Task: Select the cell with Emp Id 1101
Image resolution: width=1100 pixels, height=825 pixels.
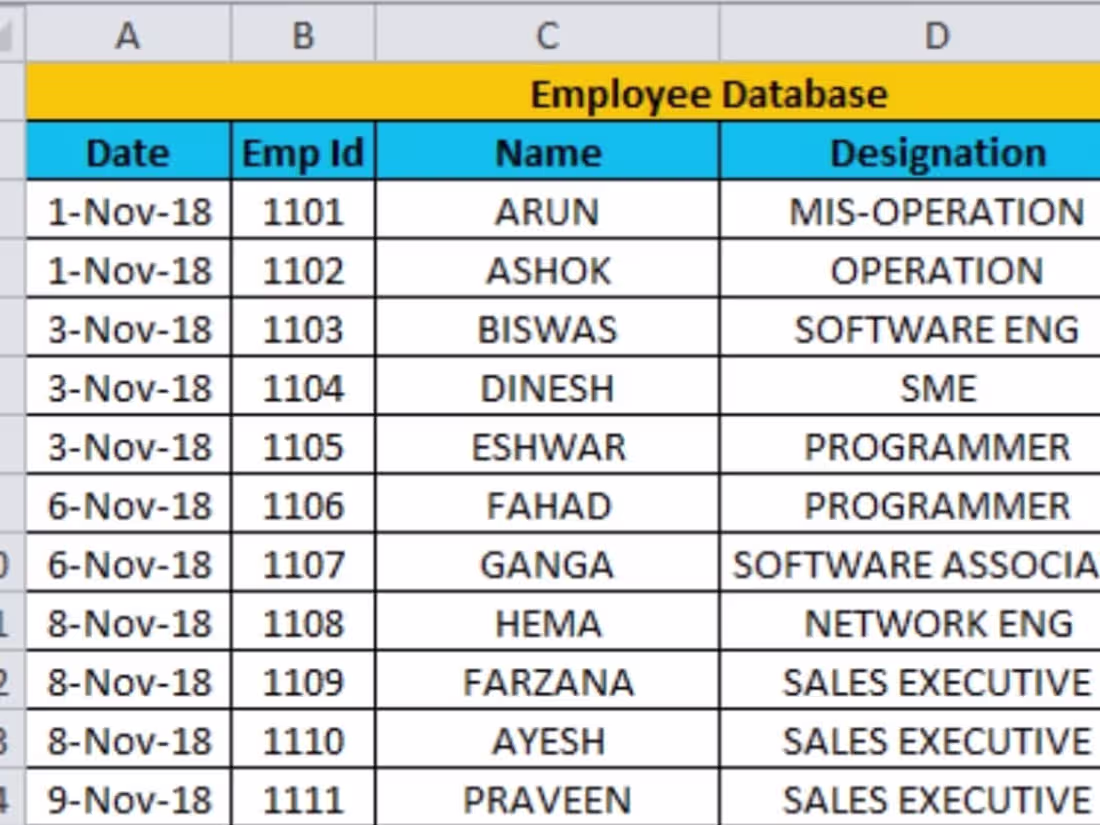Action: pyautogui.click(x=301, y=211)
